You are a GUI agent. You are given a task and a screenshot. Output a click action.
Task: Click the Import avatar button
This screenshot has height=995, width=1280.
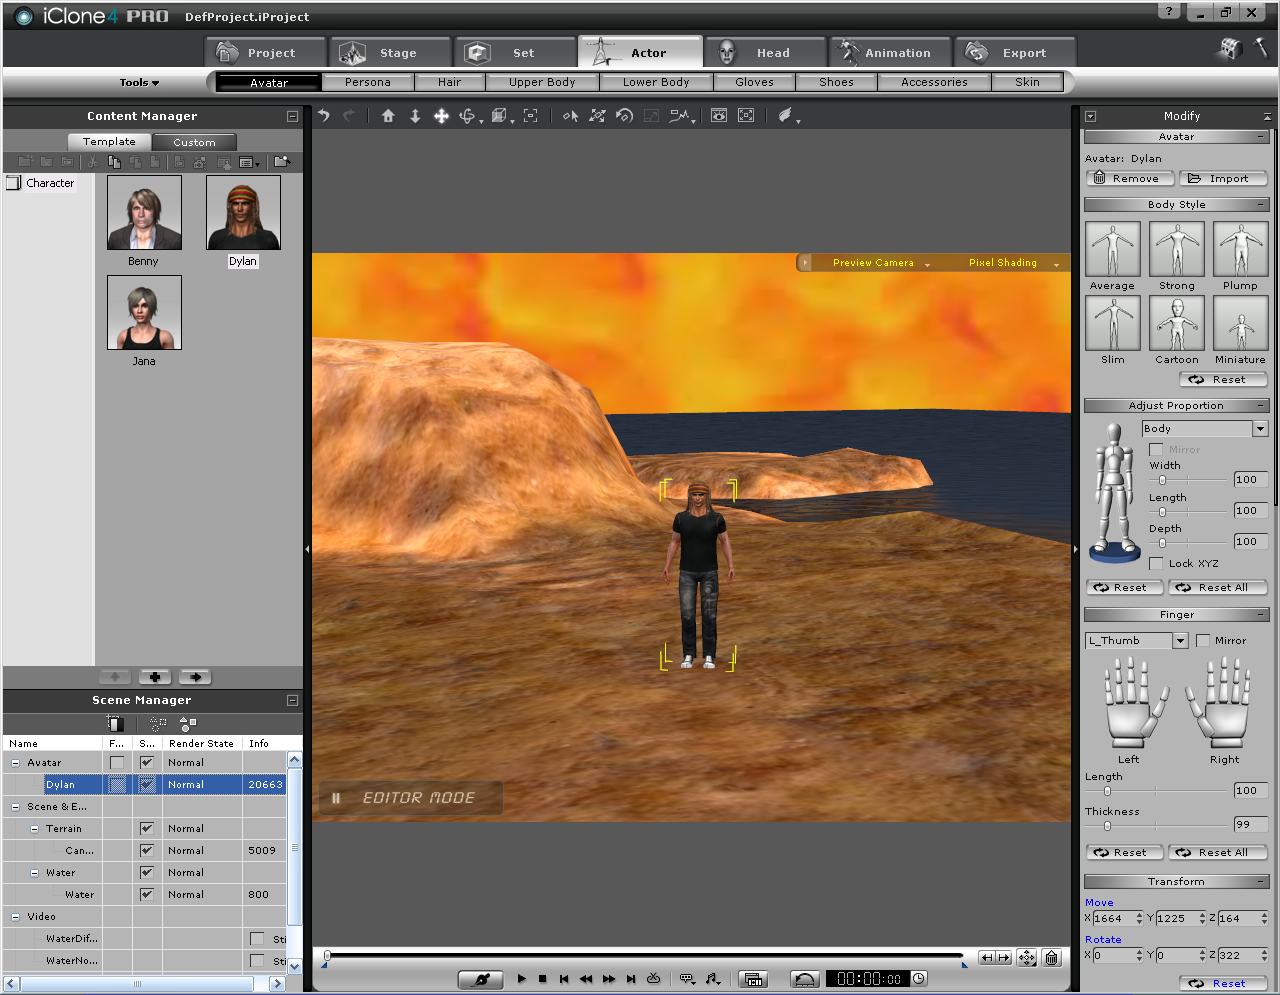[x=1222, y=179]
